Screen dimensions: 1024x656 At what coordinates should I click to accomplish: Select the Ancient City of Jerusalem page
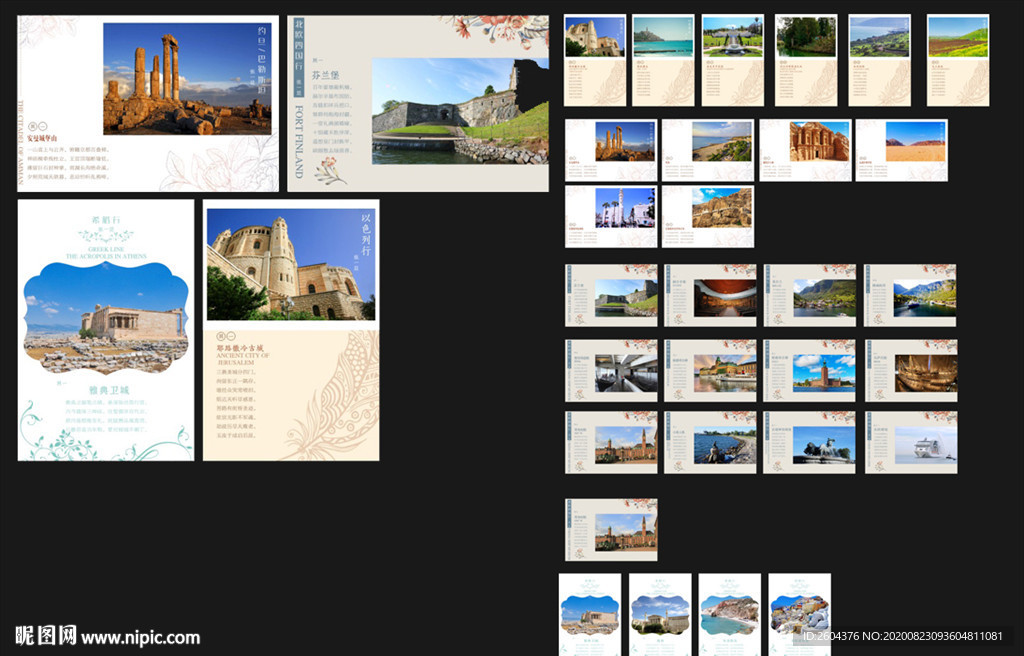290,330
